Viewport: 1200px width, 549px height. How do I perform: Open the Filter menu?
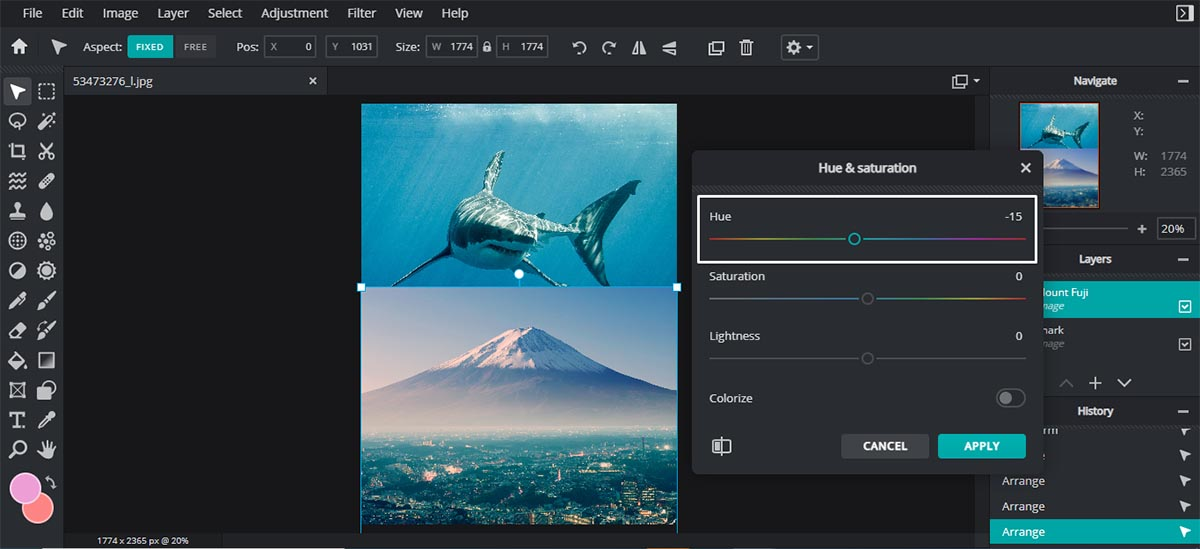click(x=361, y=13)
